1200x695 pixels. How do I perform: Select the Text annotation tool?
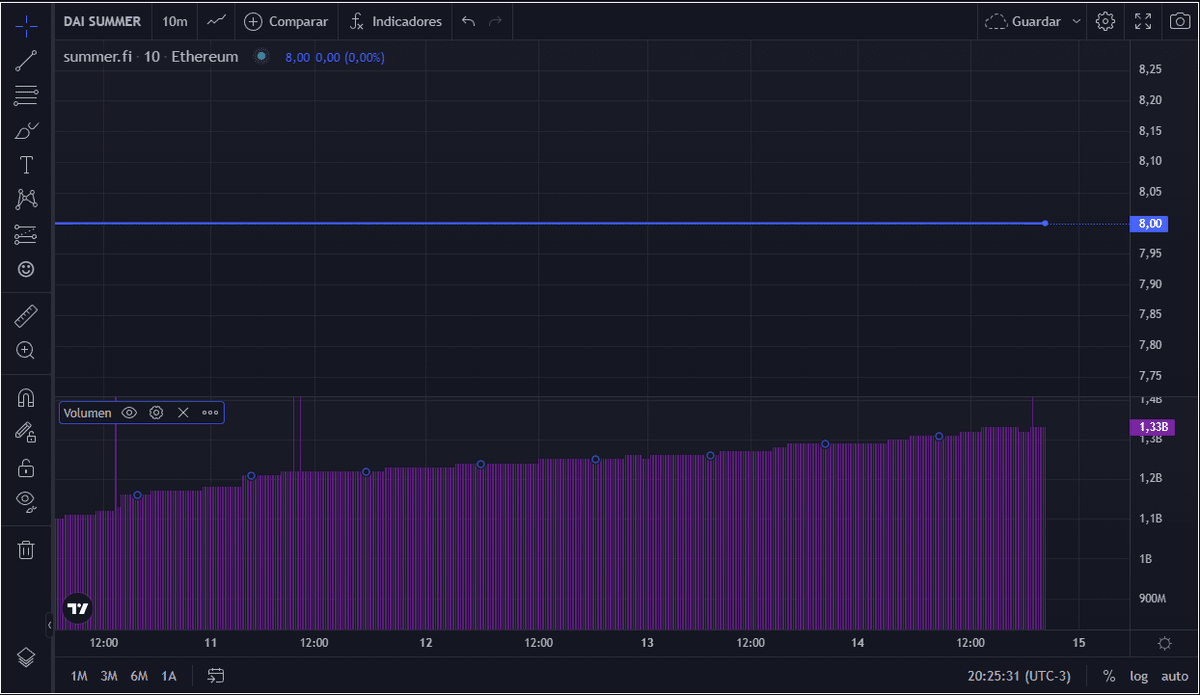point(26,165)
